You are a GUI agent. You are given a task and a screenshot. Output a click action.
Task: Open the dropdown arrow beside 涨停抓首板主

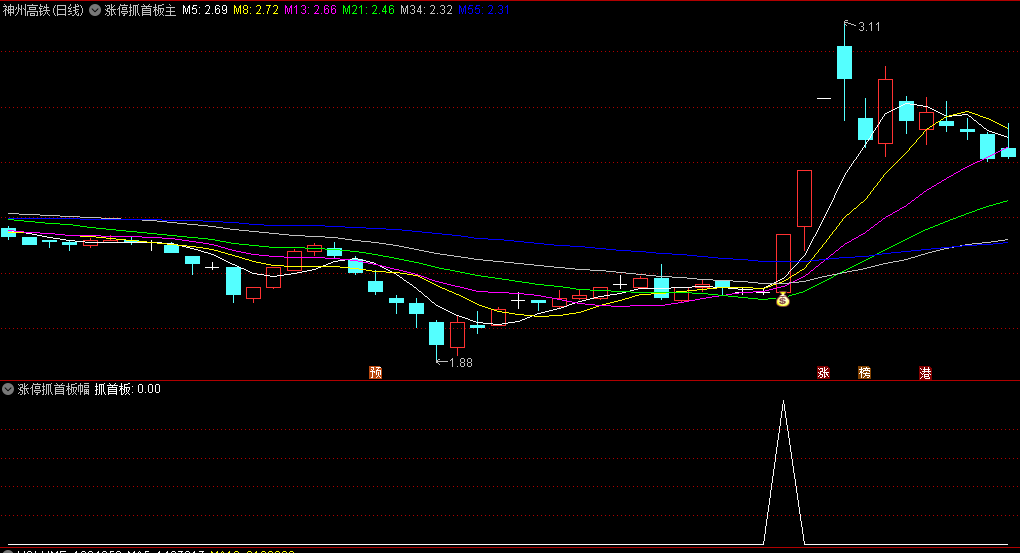point(95,10)
